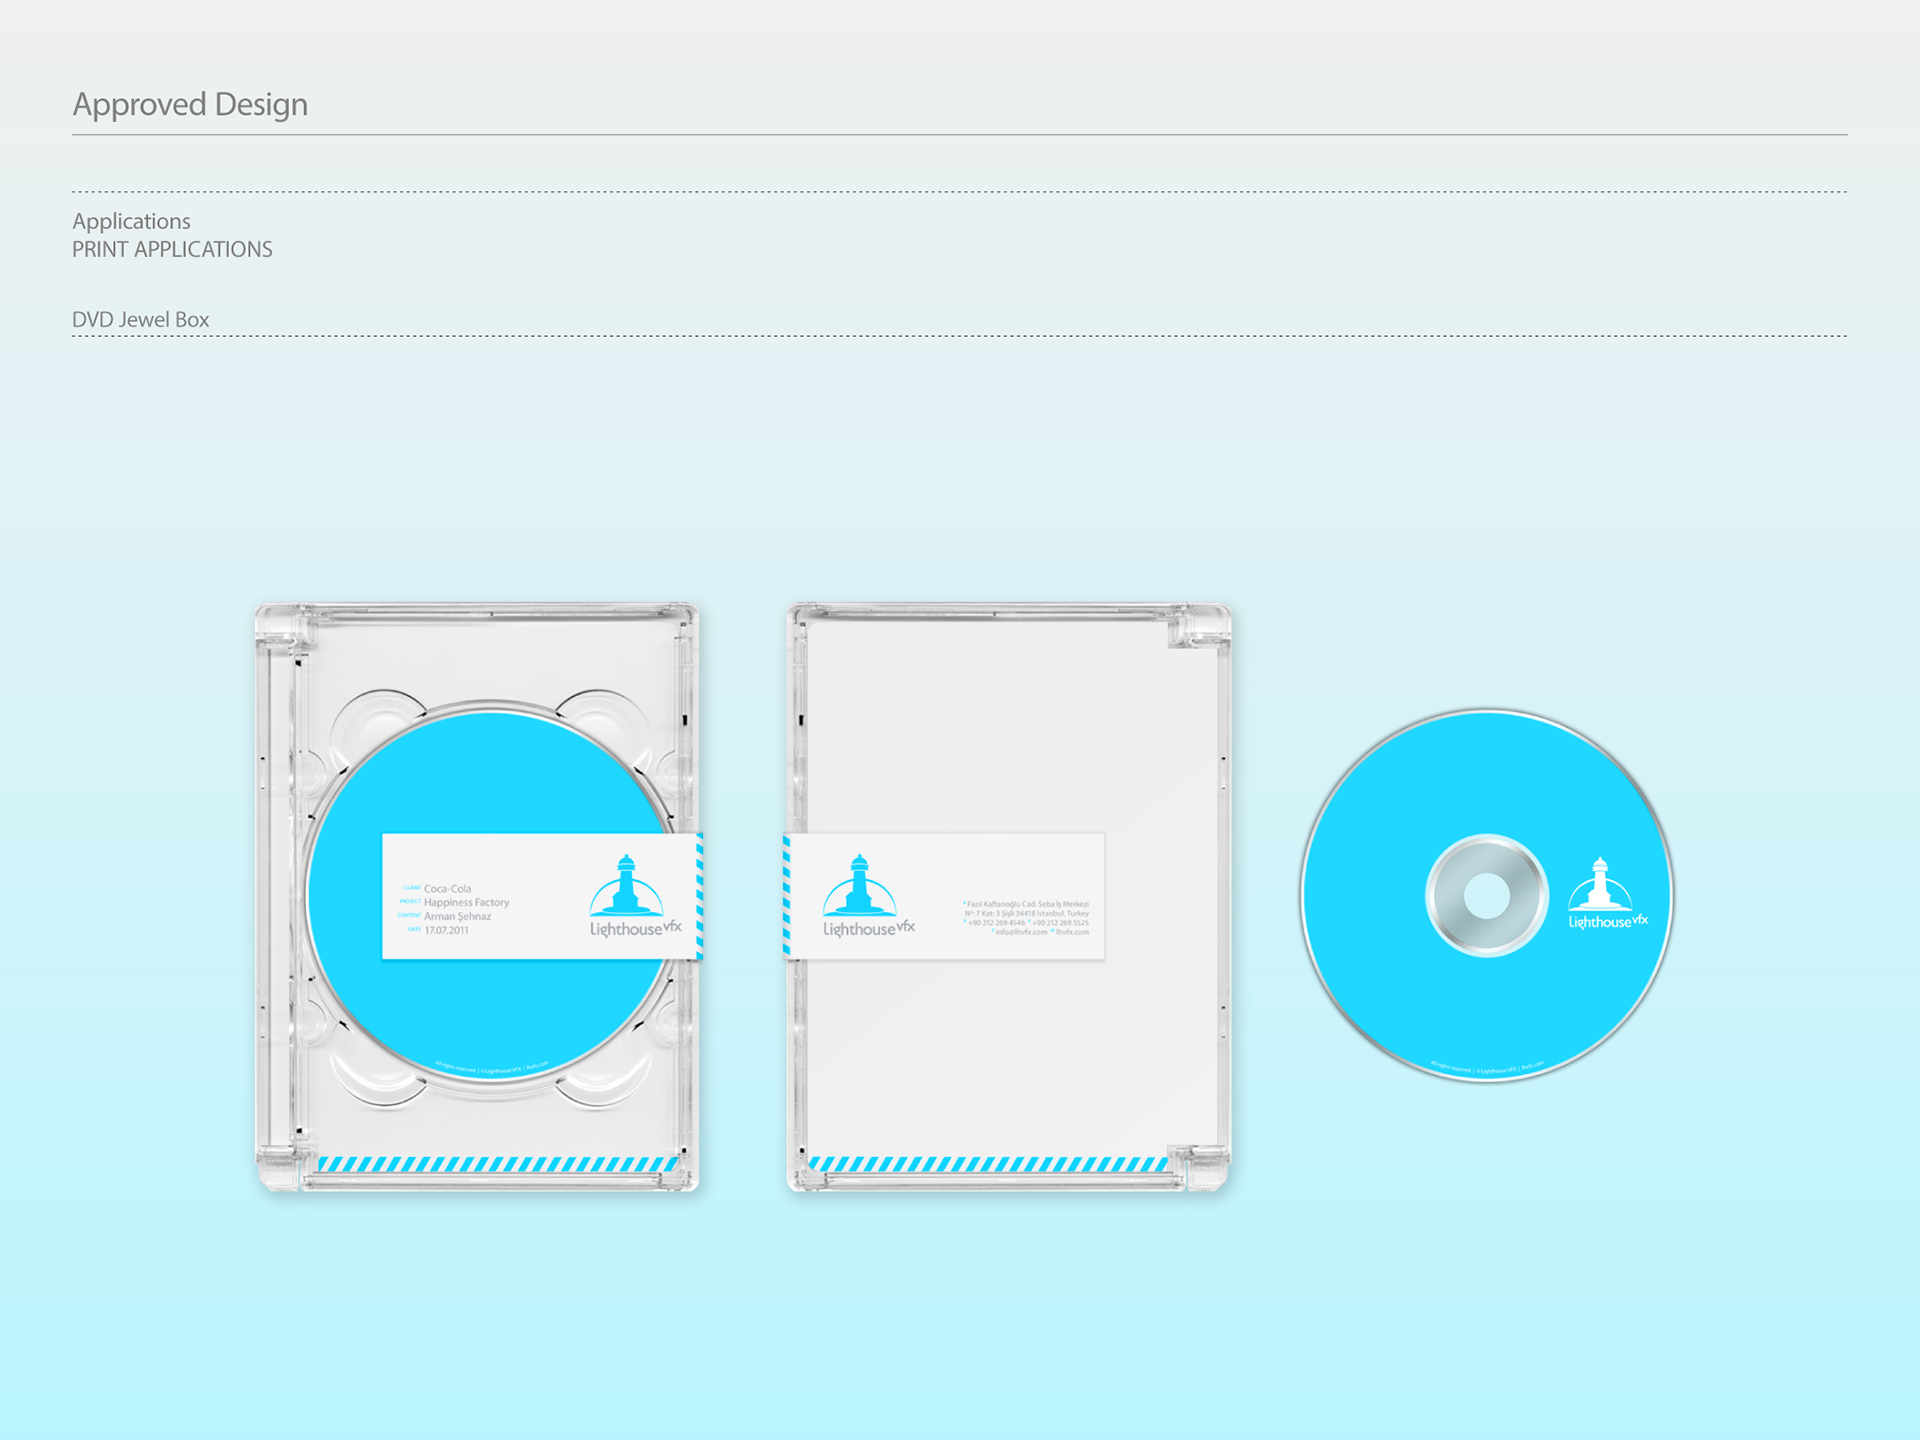This screenshot has width=1920, height=1440.
Task: Click the 'lighthouse vfx' wordmark on standalone disc
Action: point(1608,921)
